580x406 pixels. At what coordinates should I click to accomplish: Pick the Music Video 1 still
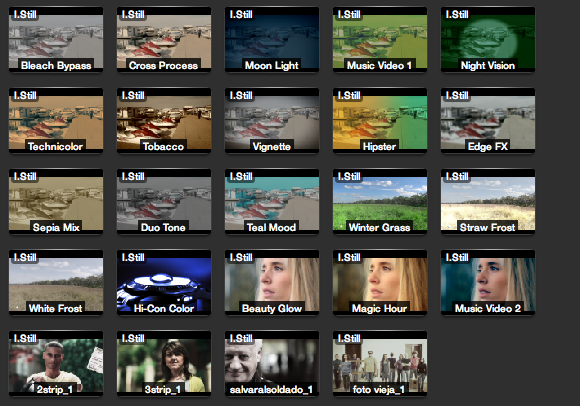(380, 39)
